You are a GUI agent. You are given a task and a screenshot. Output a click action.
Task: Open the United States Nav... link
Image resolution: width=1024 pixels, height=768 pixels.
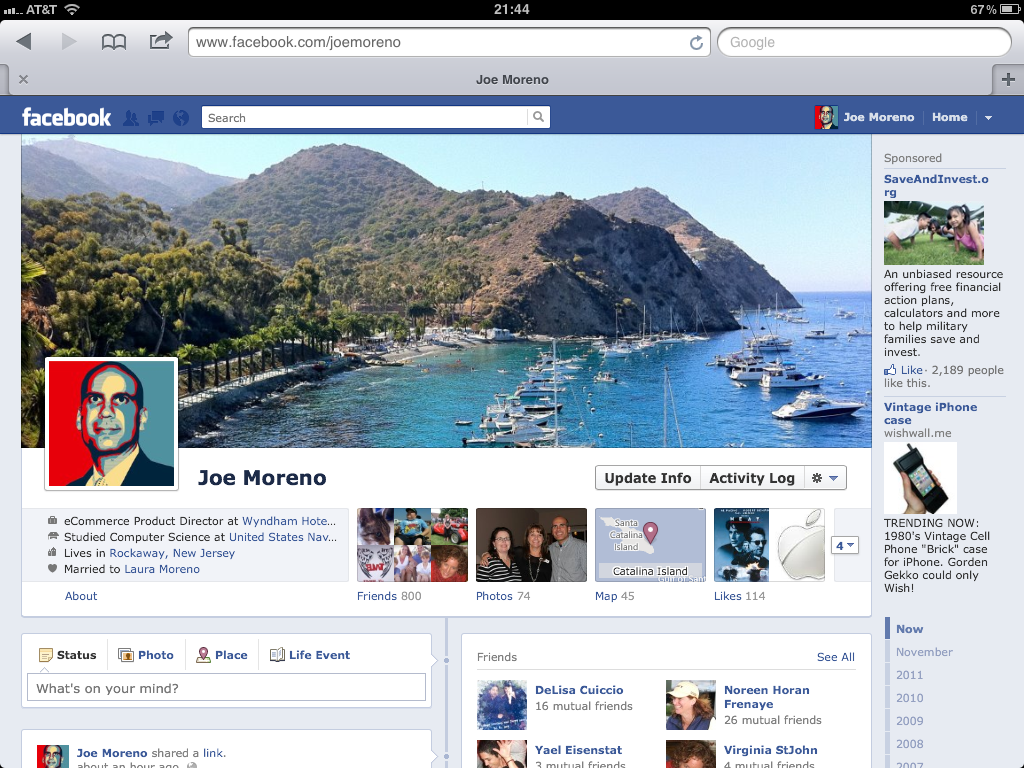coord(283,537)
